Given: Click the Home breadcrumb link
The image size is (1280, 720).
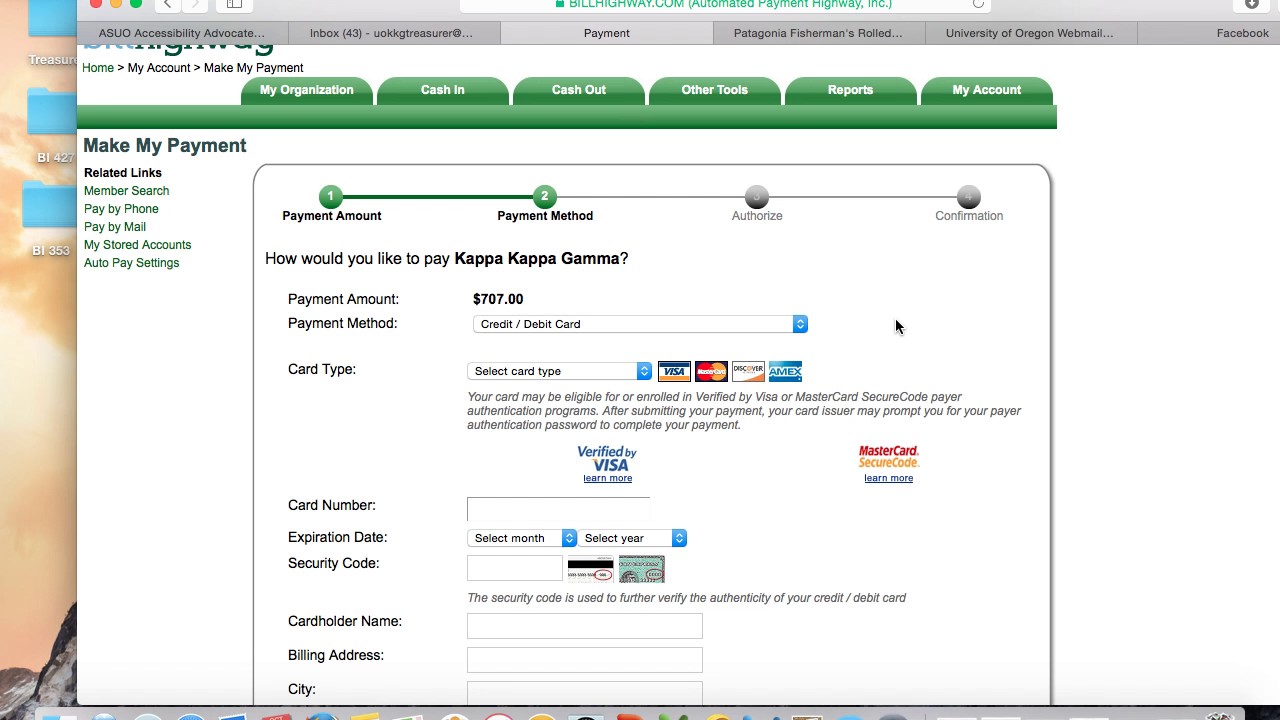Looking at the screenshot, I should point(98,68).
